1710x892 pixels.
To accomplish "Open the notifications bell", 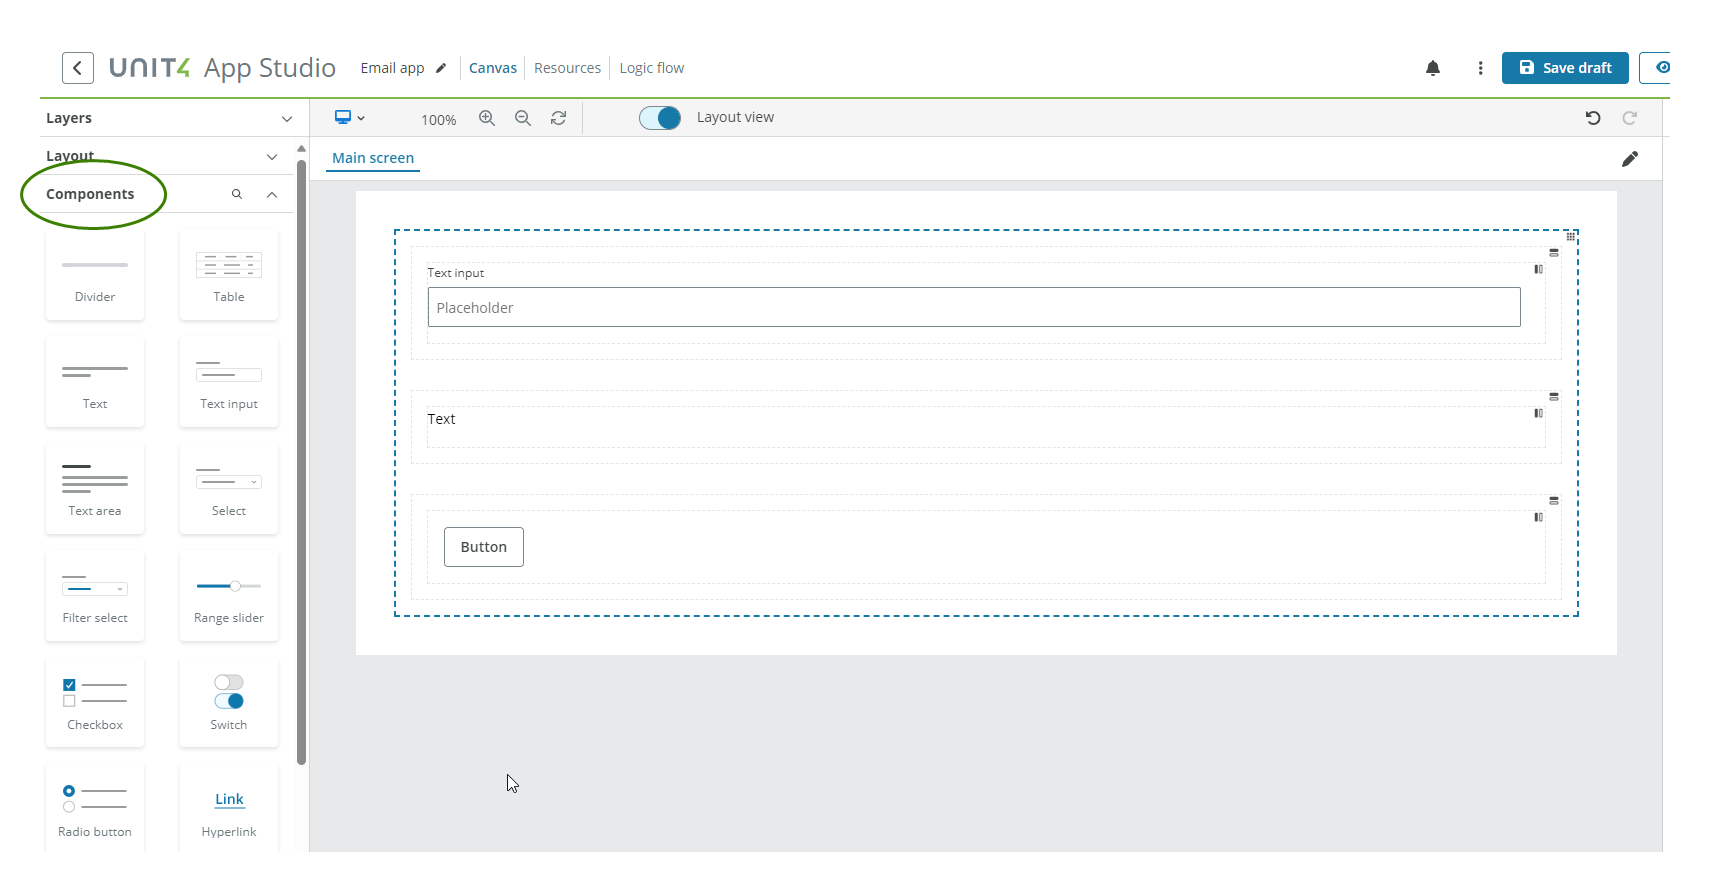I will point(1433,68).
